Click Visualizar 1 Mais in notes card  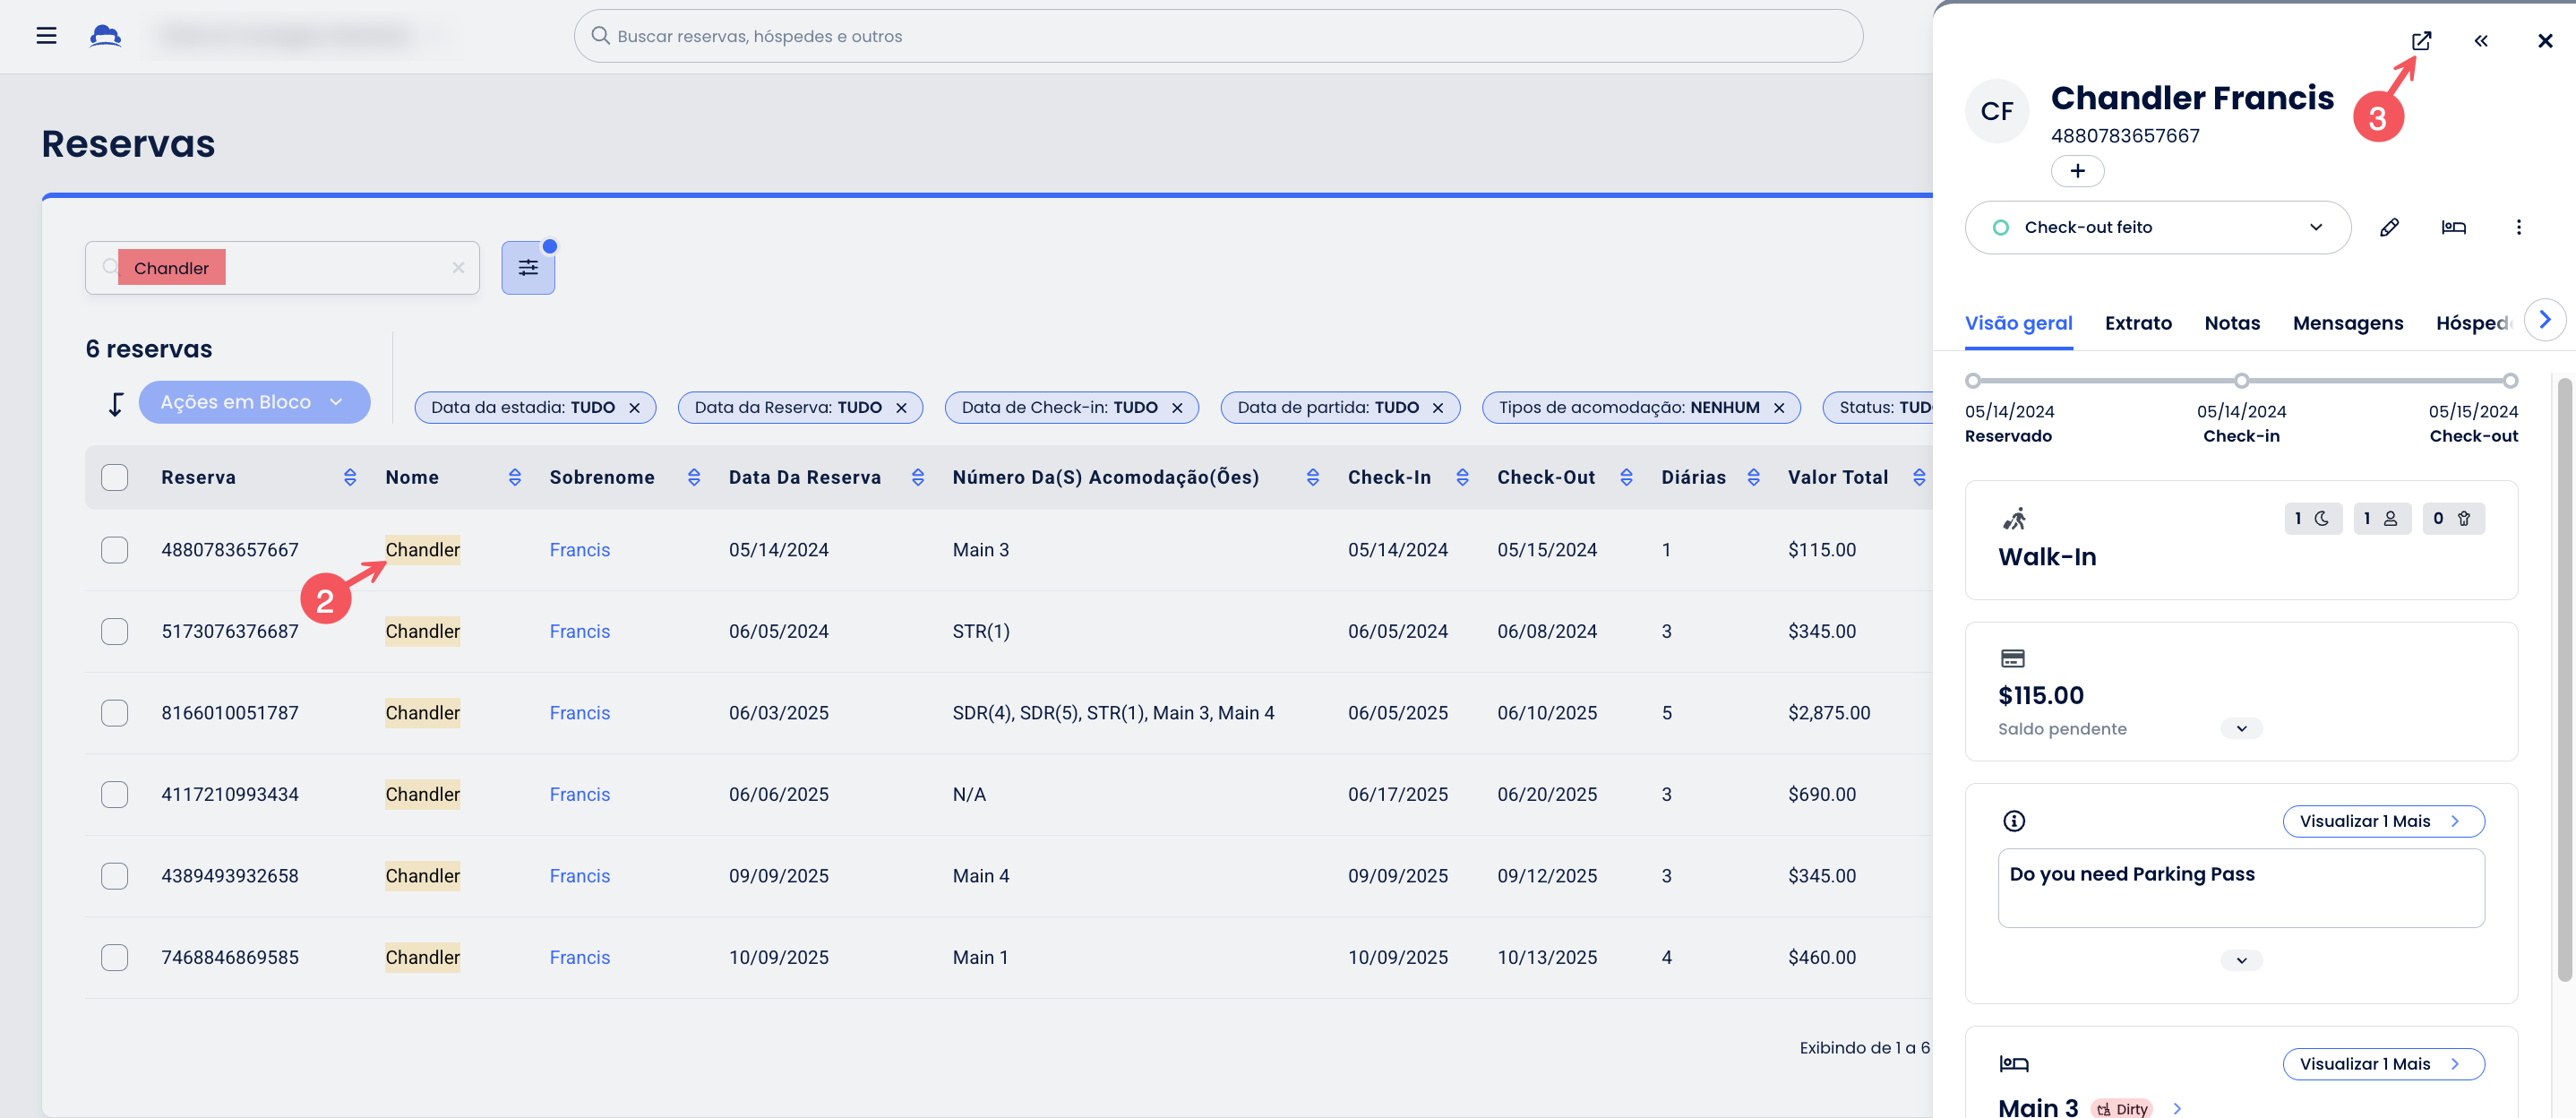2382,821
